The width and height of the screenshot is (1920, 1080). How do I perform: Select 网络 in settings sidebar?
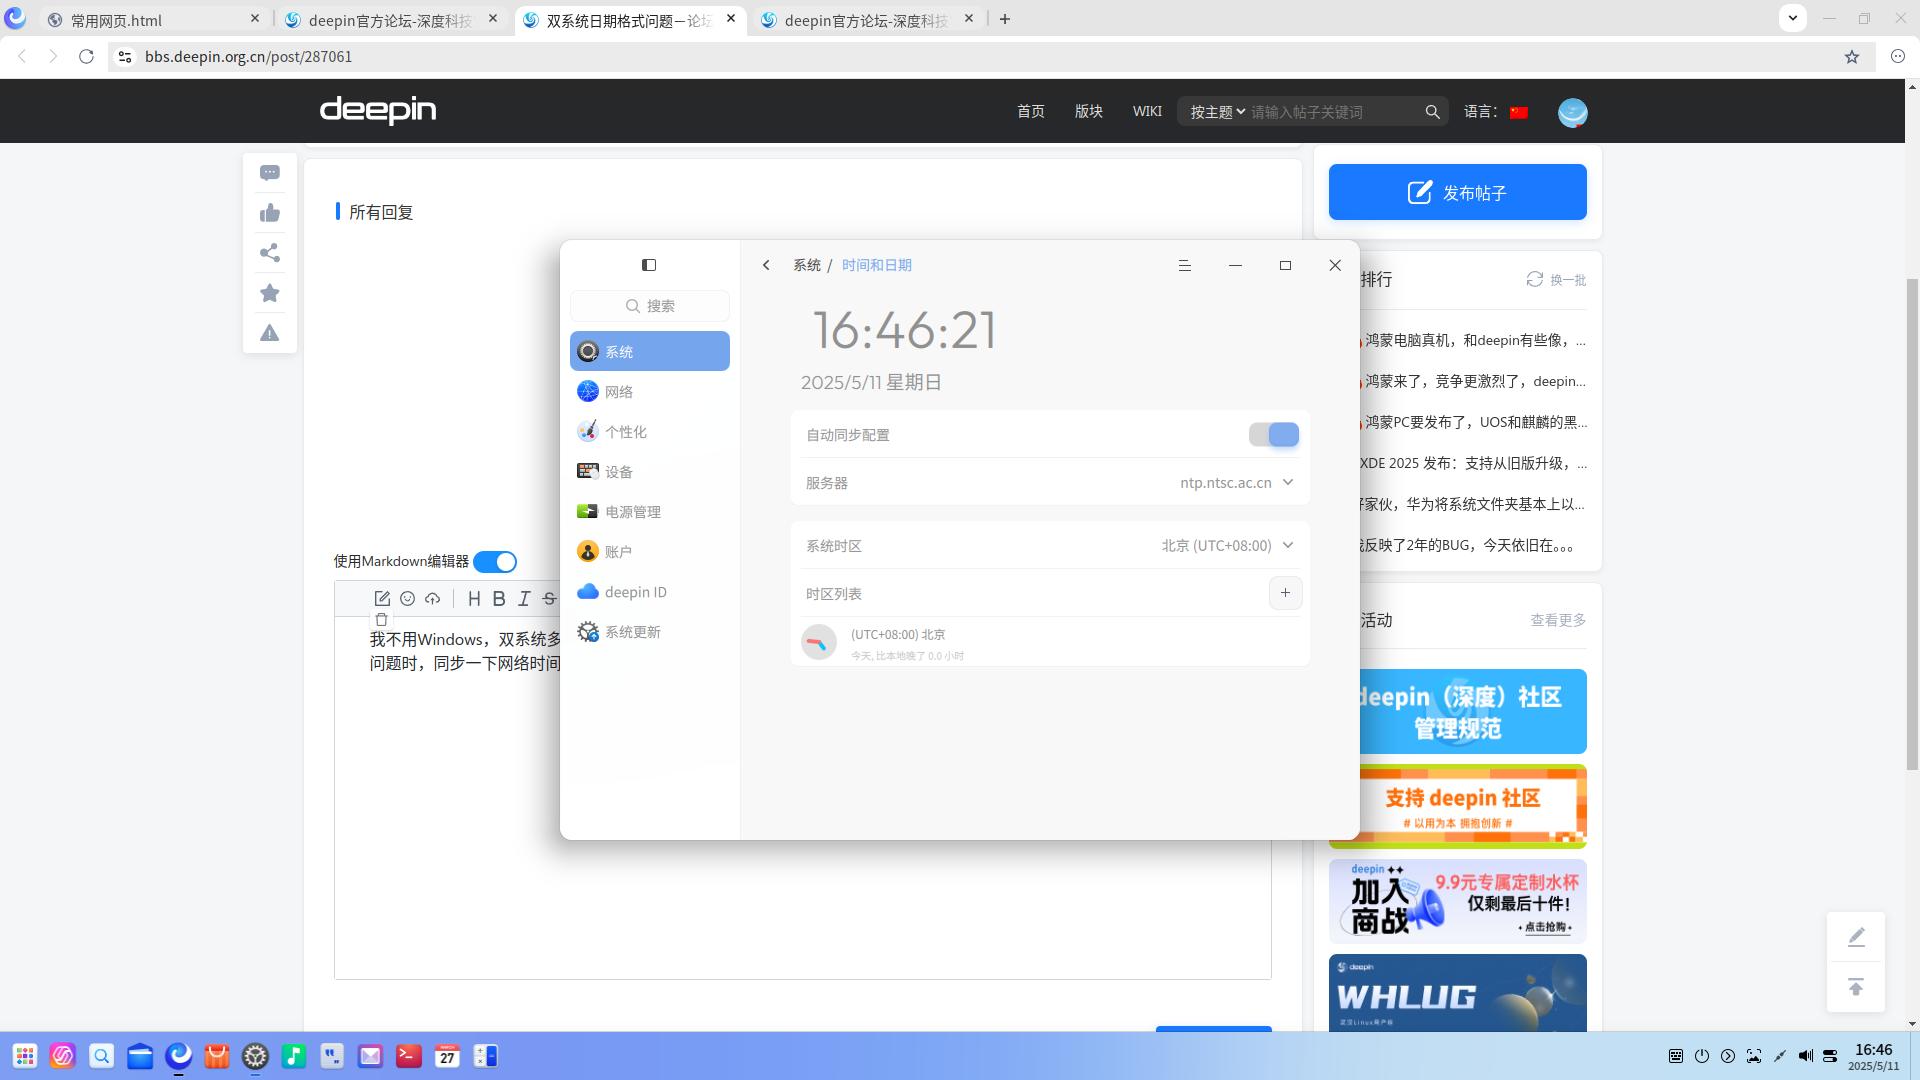(x=650, y=392)
